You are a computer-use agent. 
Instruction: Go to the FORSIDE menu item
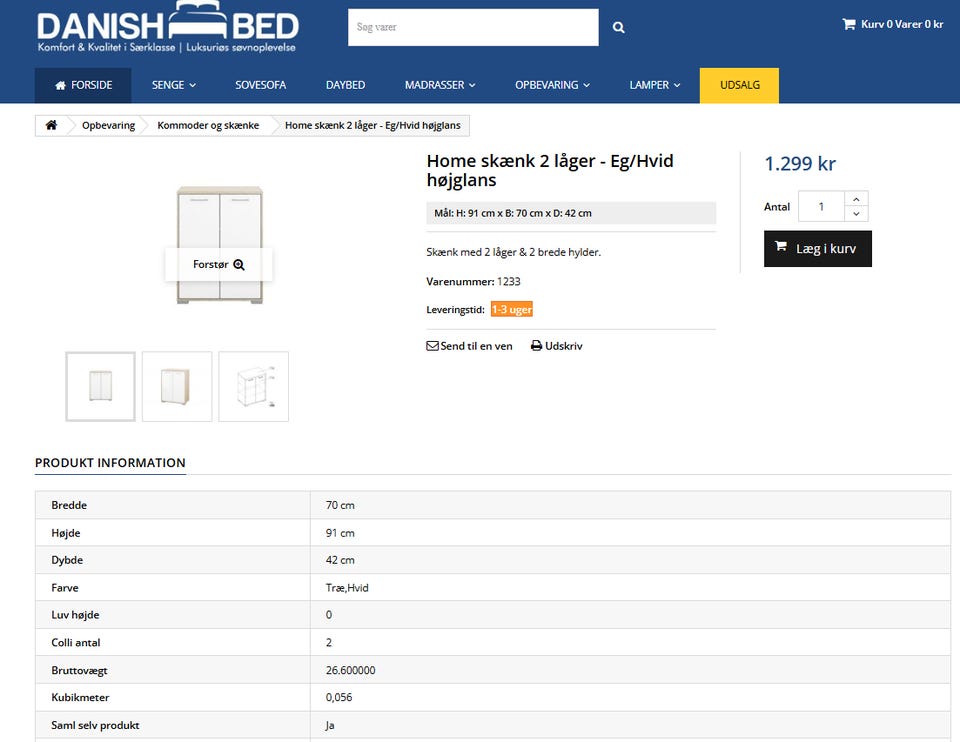(83, 85)
